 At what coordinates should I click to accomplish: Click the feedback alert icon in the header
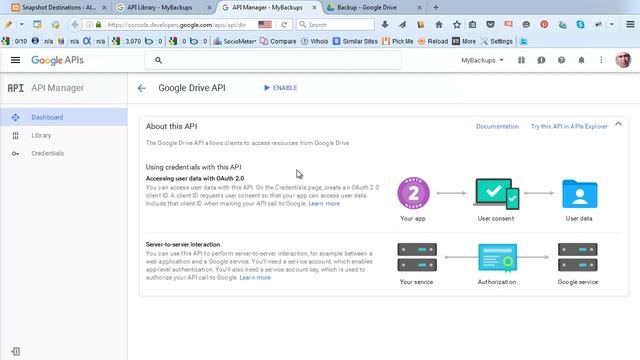click(x=541, y=60)
